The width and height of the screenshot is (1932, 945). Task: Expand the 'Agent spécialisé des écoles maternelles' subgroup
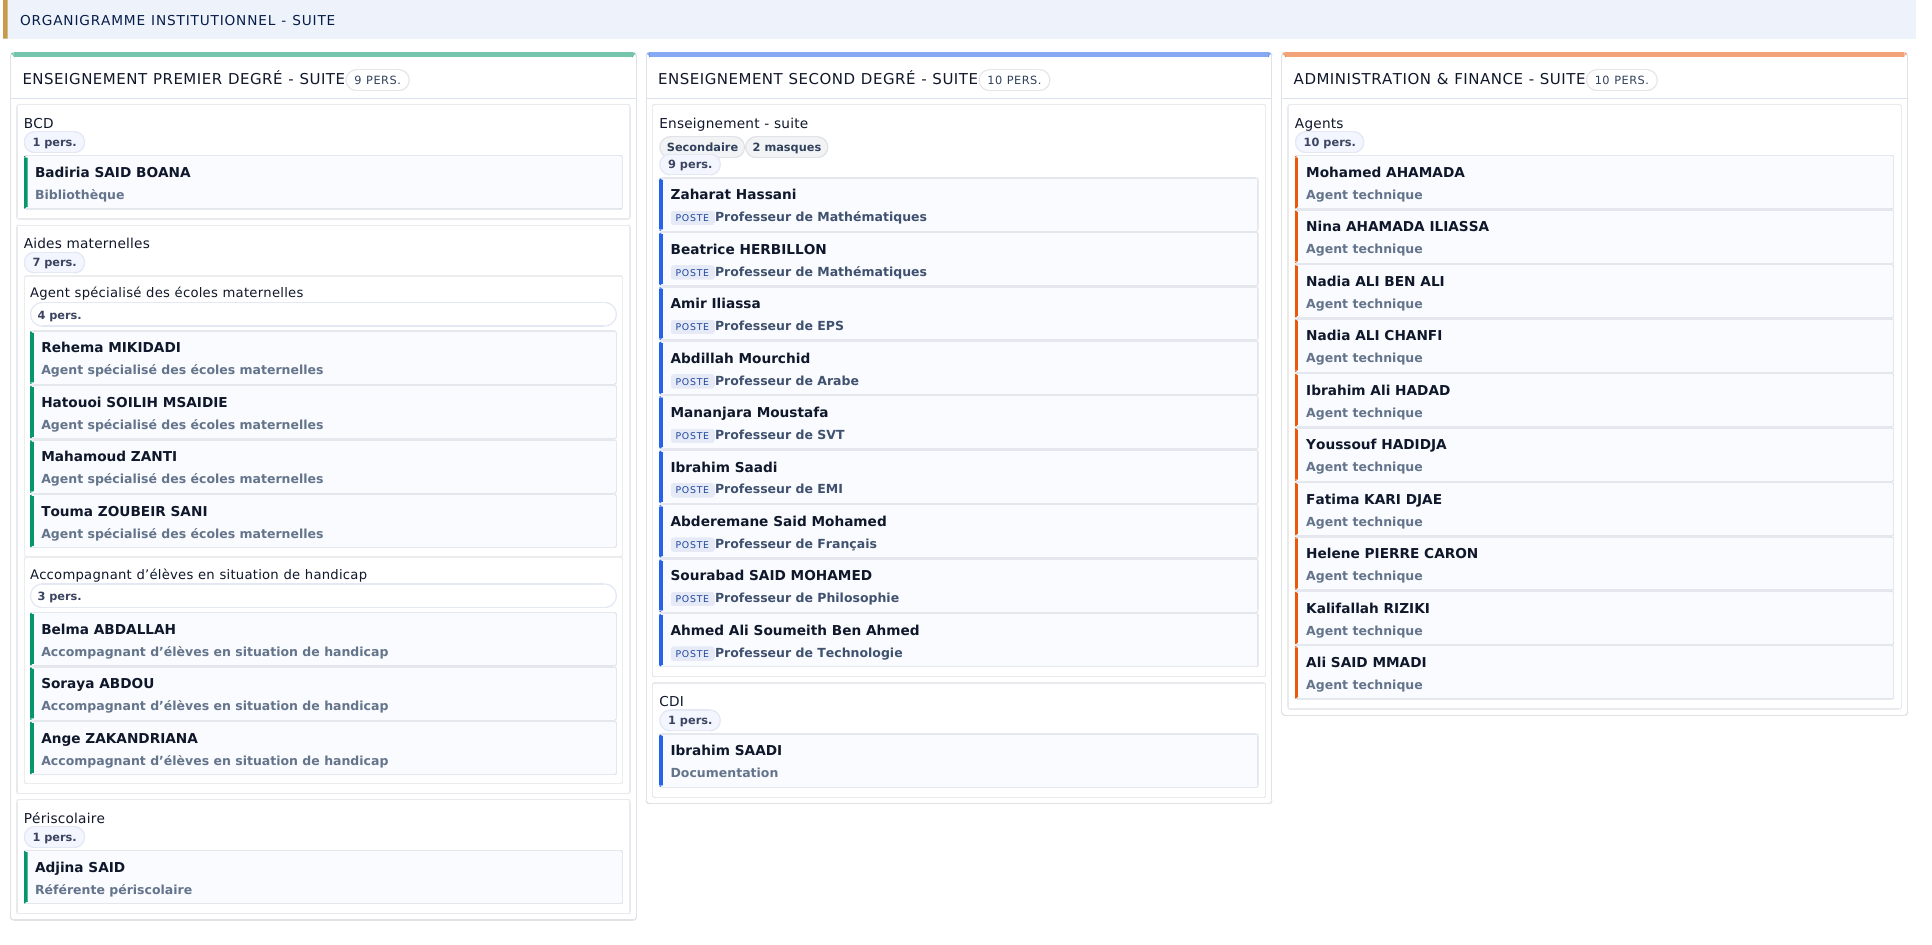pyautogui.click(x=166, y=293)
